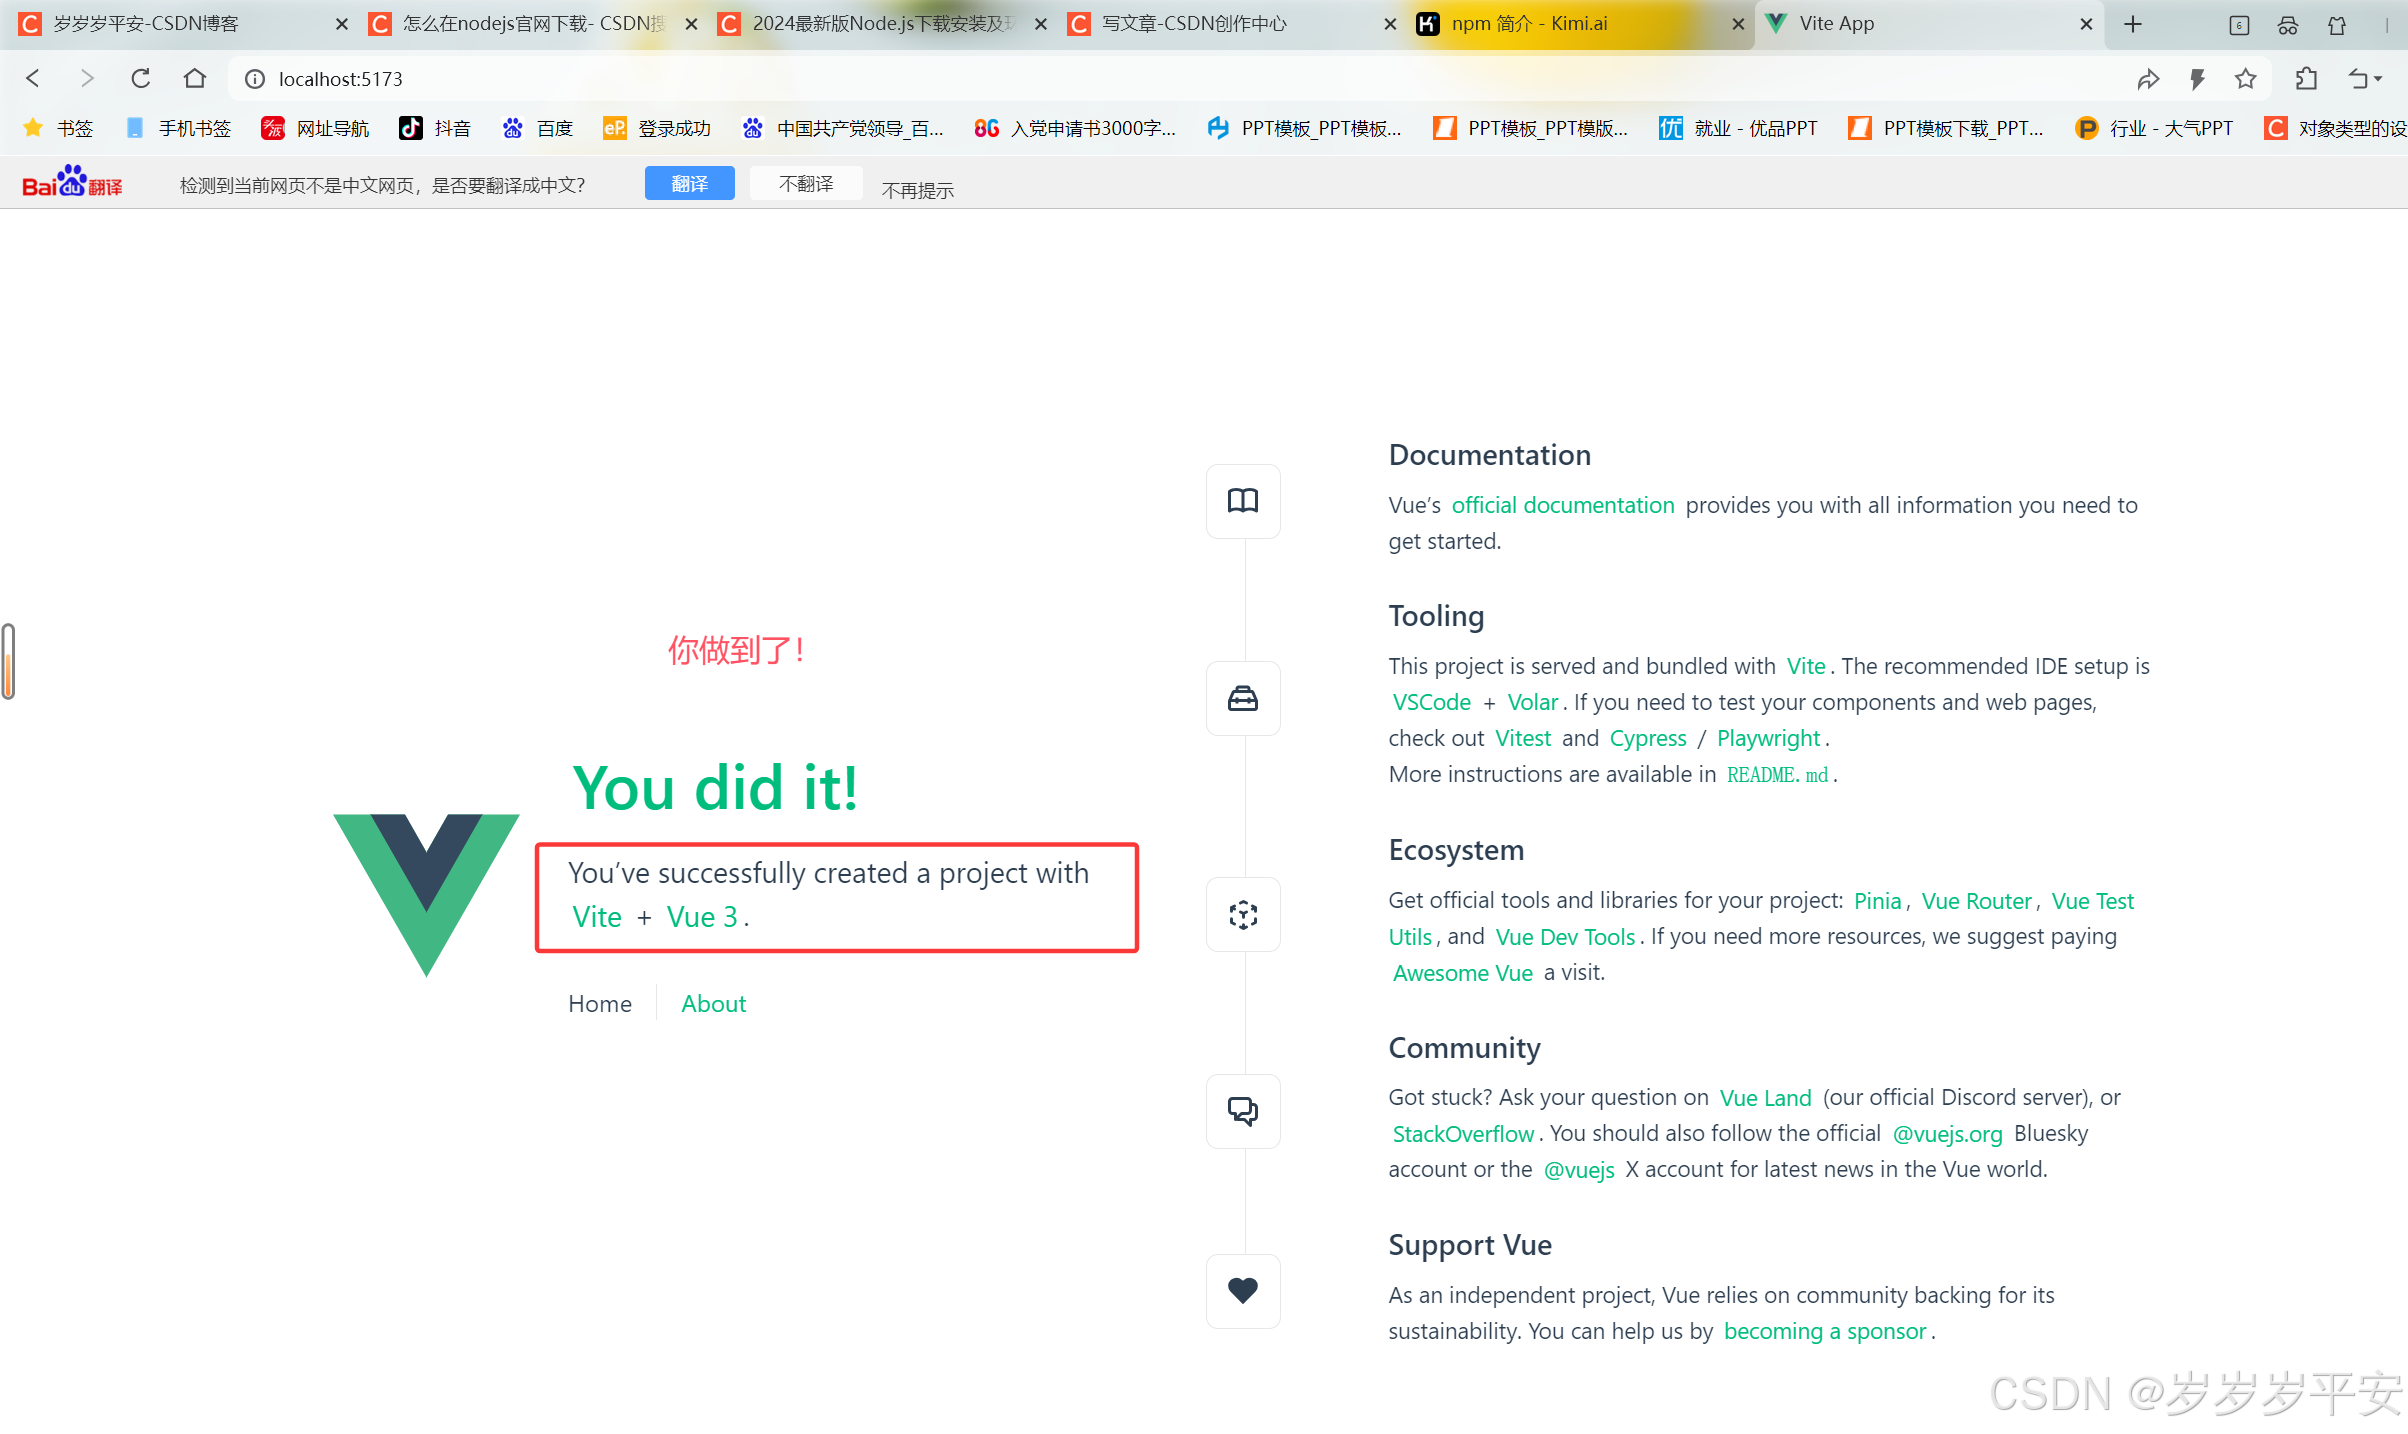Click the Community chat bubbles icon
Screen dimensions: 2408x1434
click(1242, 1111)
